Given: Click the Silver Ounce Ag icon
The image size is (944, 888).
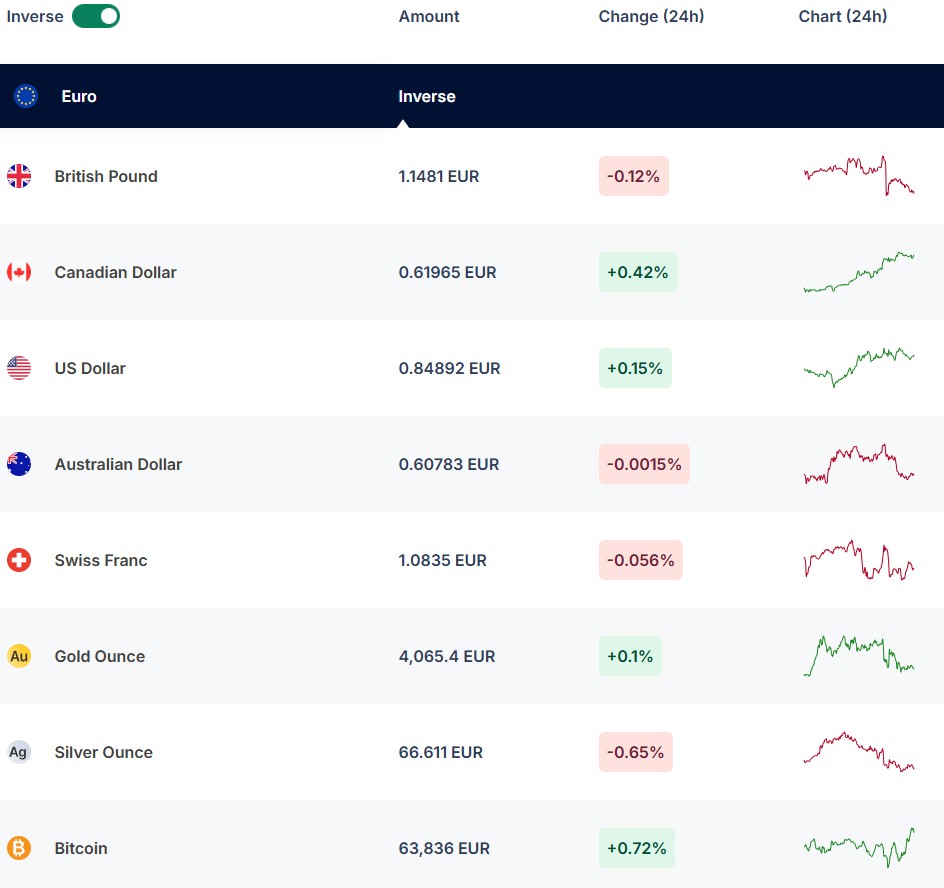Looking at the screenshot, I should (x=19, y=752).
